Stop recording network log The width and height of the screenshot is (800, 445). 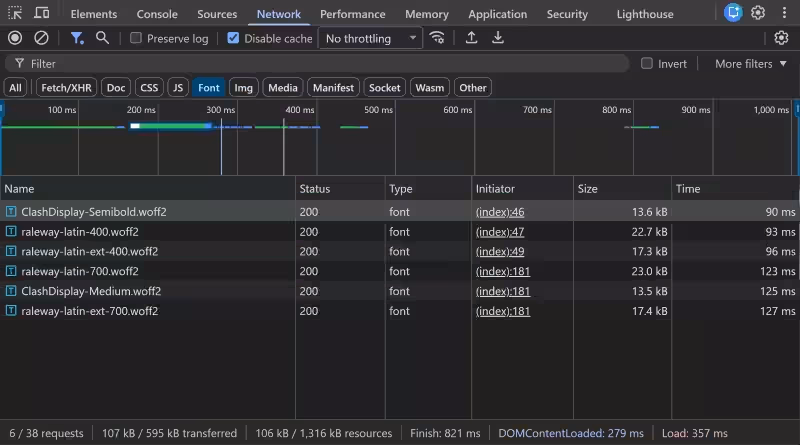coord(15,38)
